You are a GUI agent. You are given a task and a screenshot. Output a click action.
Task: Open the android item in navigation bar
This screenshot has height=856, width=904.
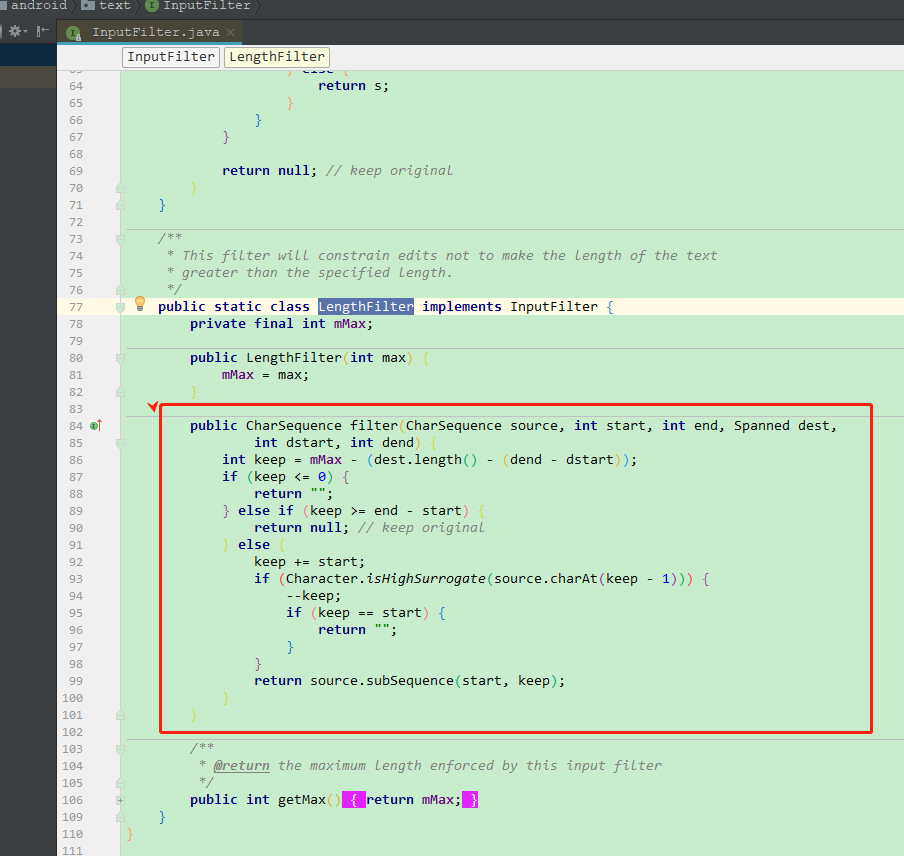(38, 5)
